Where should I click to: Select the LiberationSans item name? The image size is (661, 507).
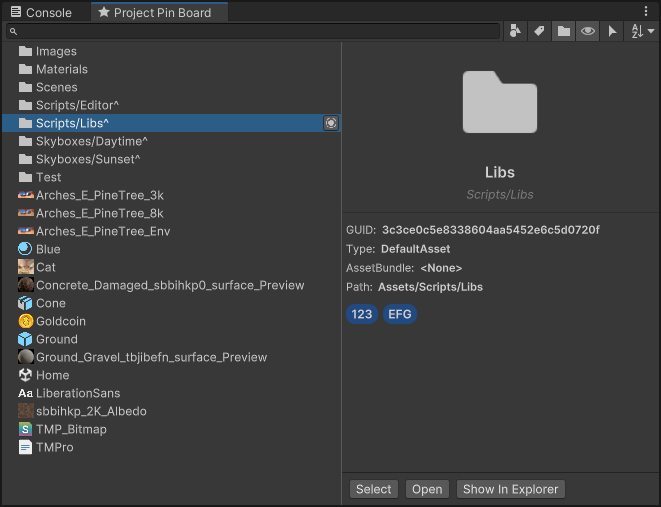[78, 393]
